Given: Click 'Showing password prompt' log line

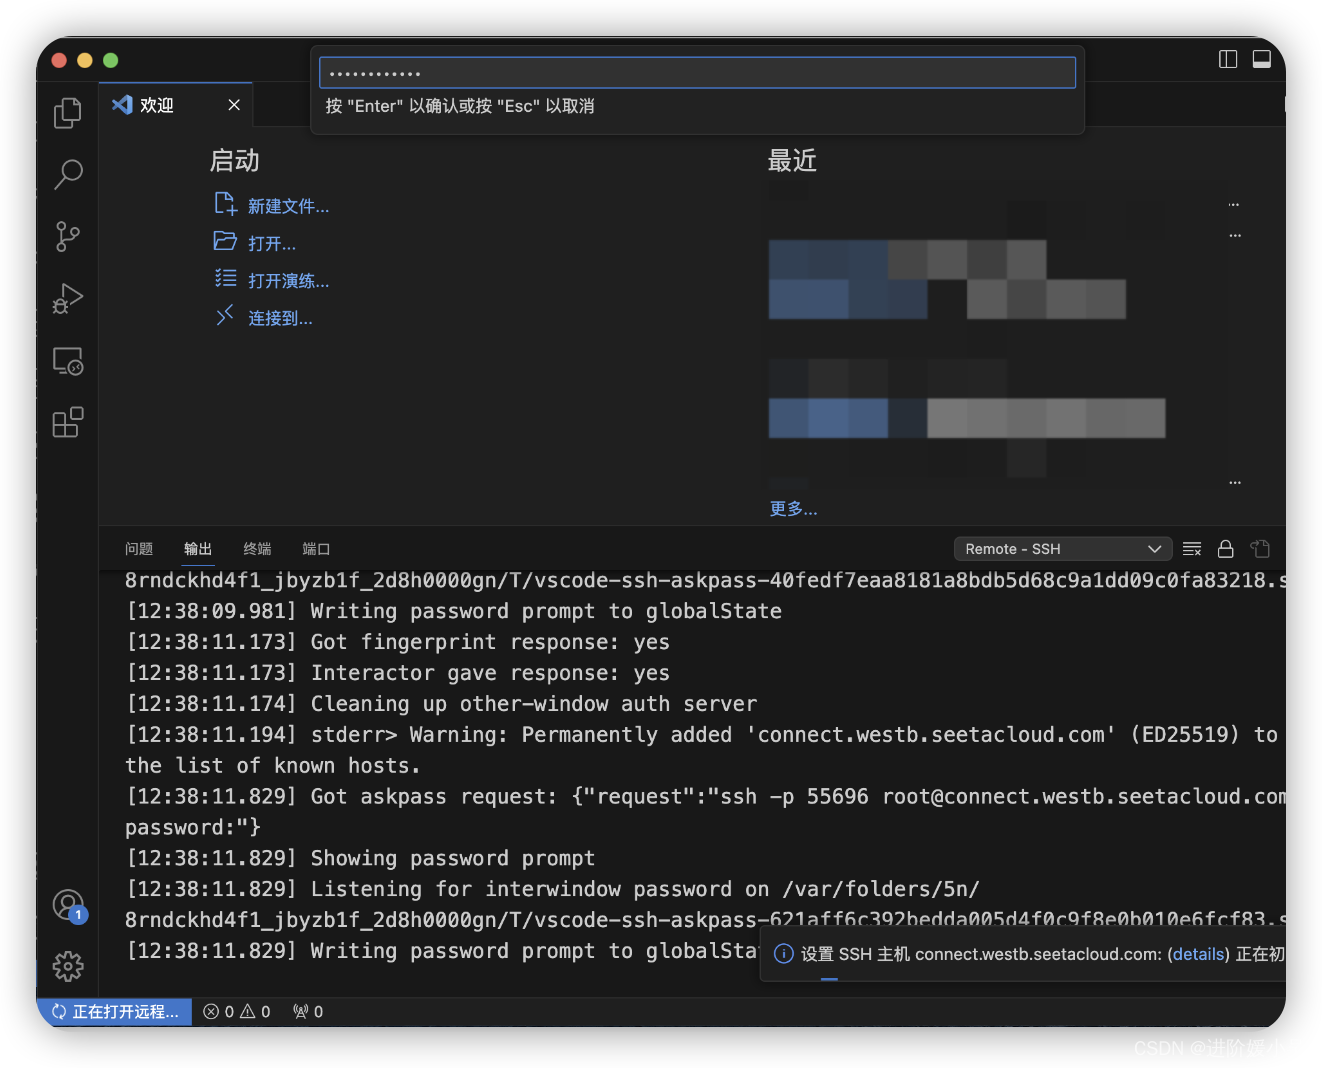Looking at the screenshot, I should pos(361,858).
